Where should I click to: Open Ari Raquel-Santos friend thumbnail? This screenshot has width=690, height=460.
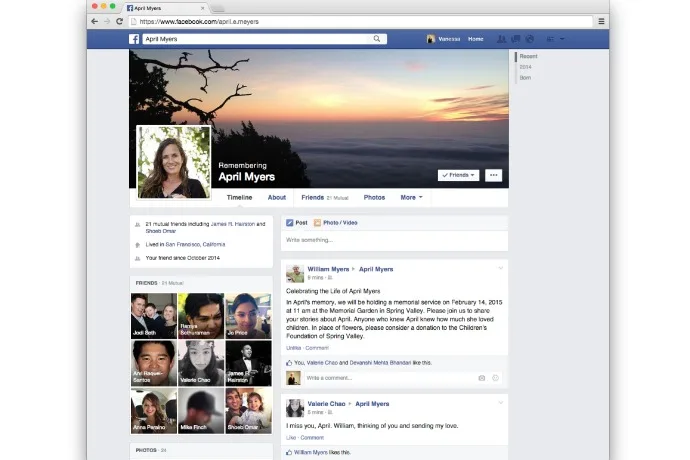(154, 363)
